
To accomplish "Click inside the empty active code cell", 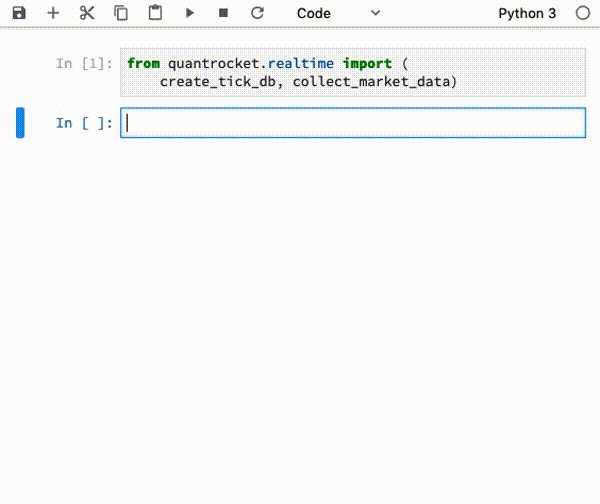I will click(353, 123).
